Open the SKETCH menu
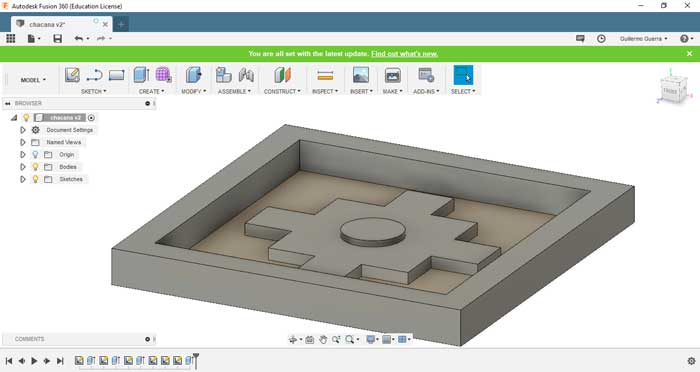The image size is (700, 372). [x=93, y=91]
